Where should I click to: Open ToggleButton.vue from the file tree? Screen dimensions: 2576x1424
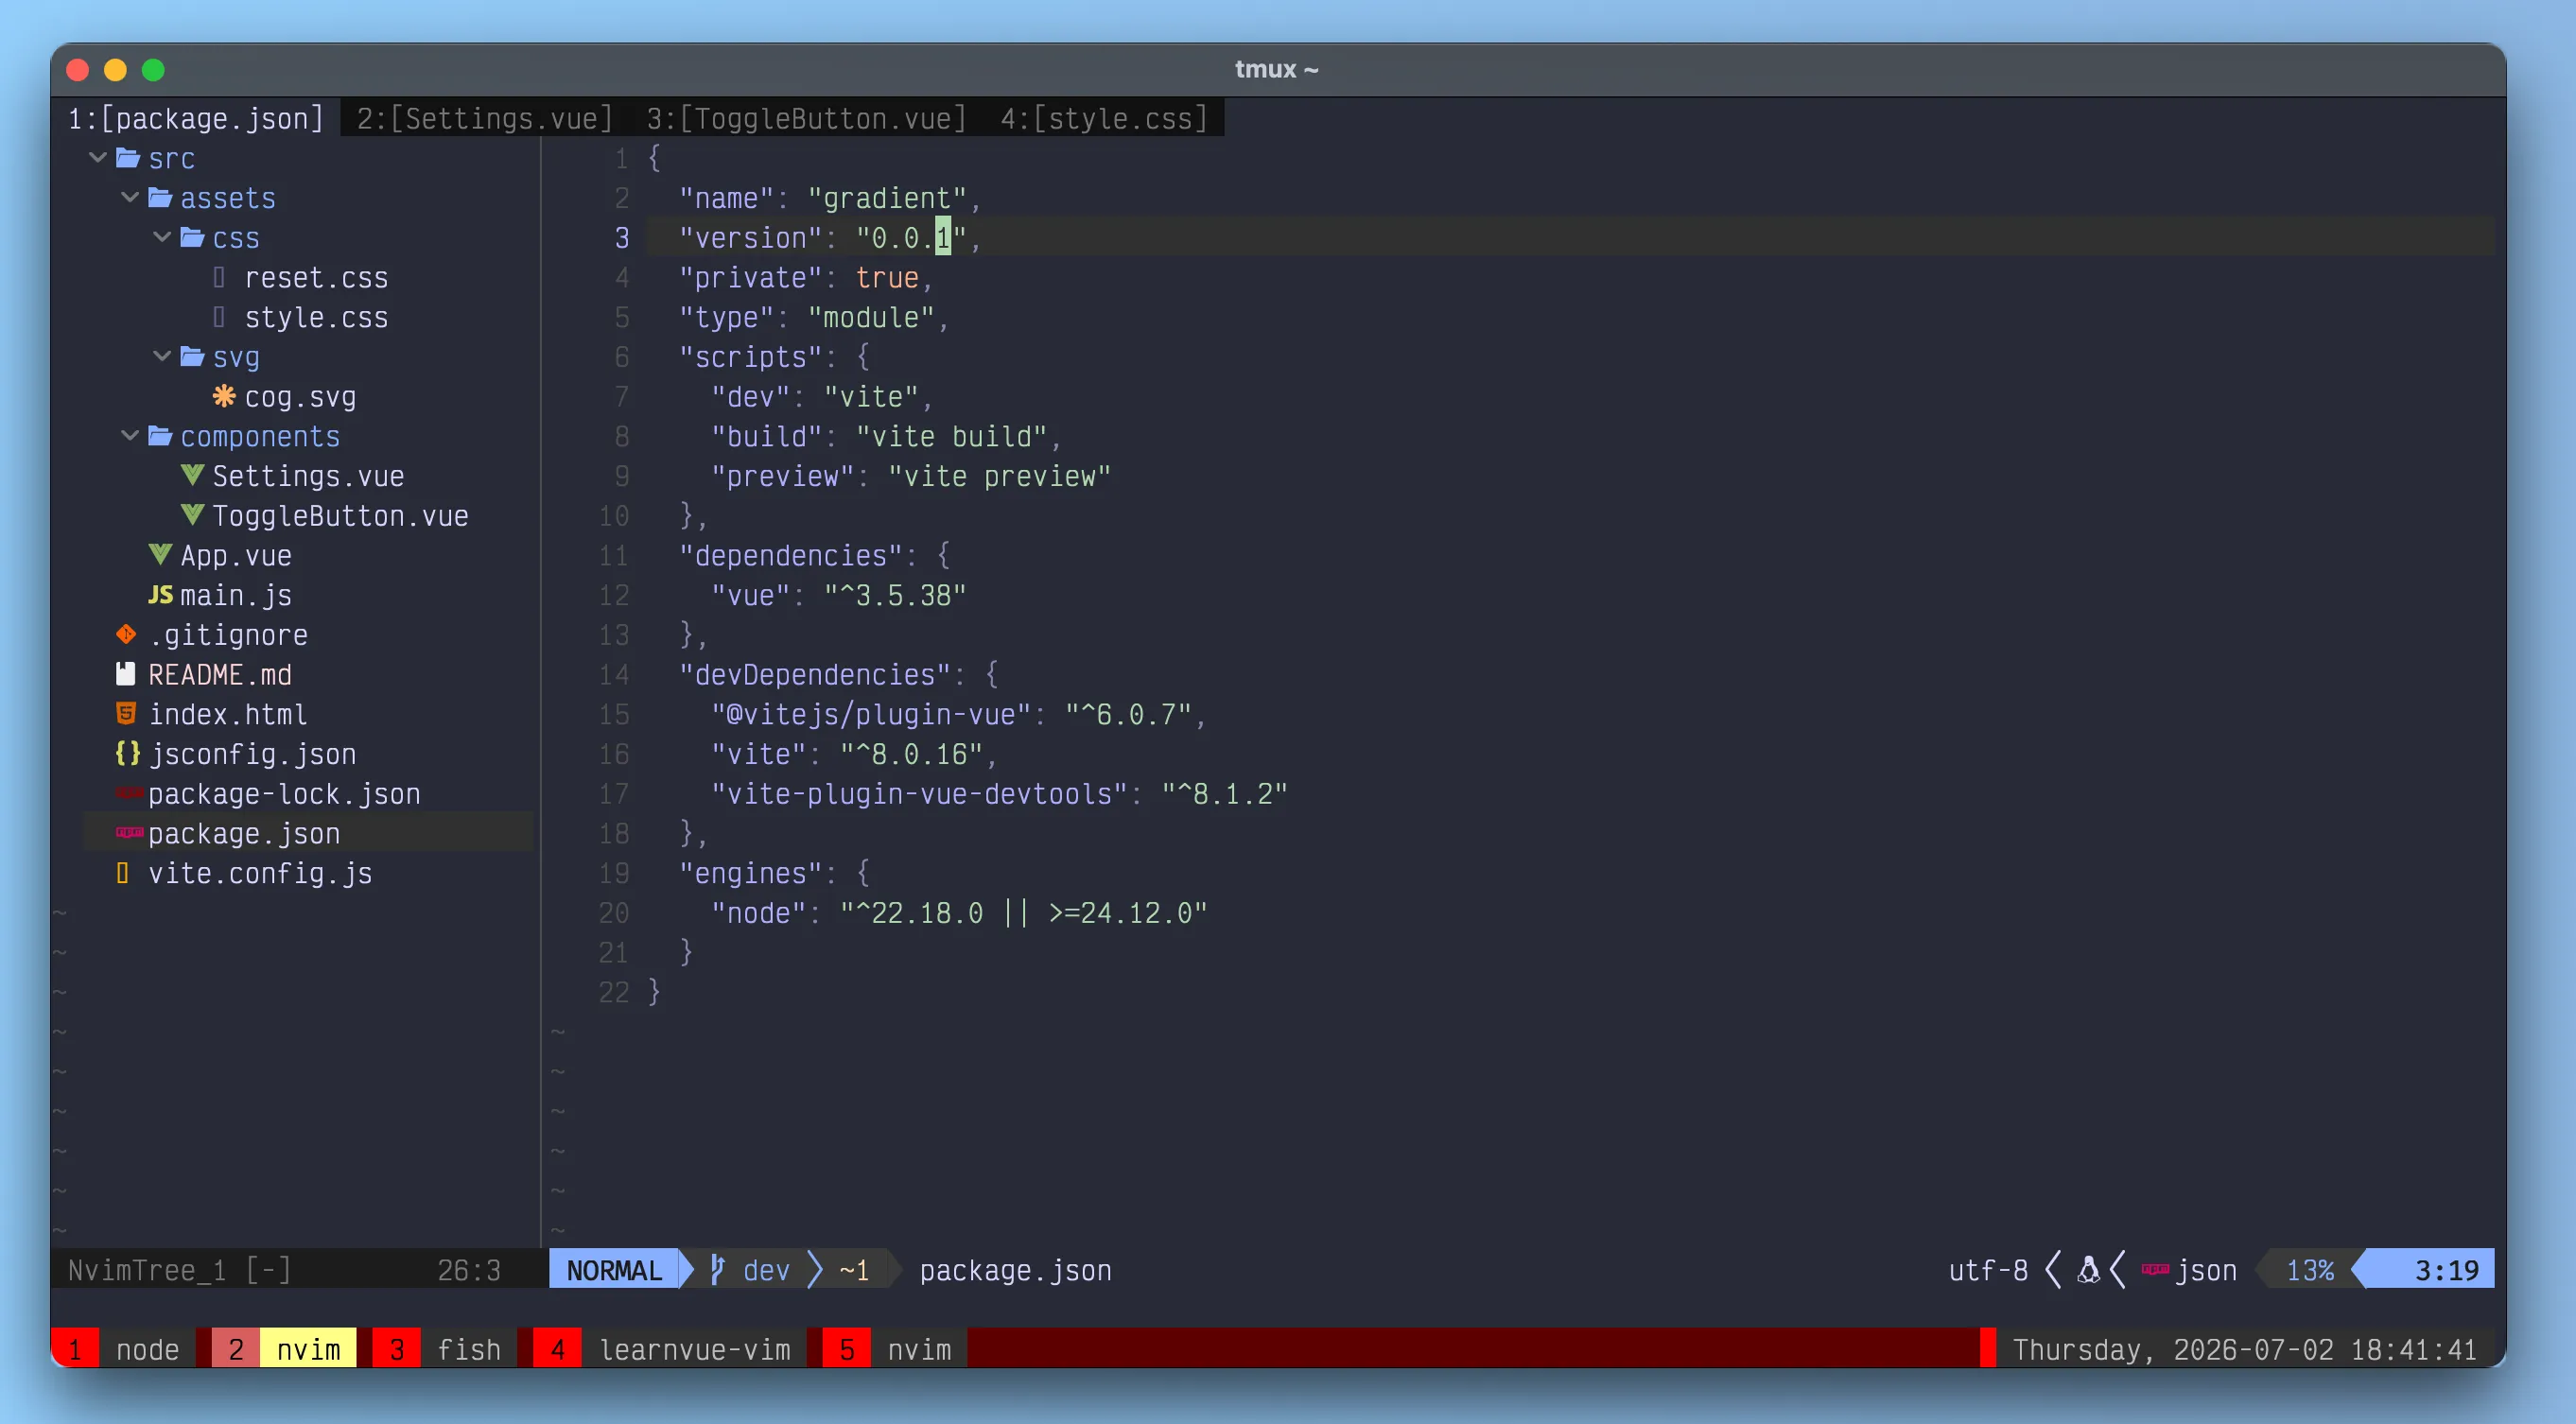coord(340,516)
